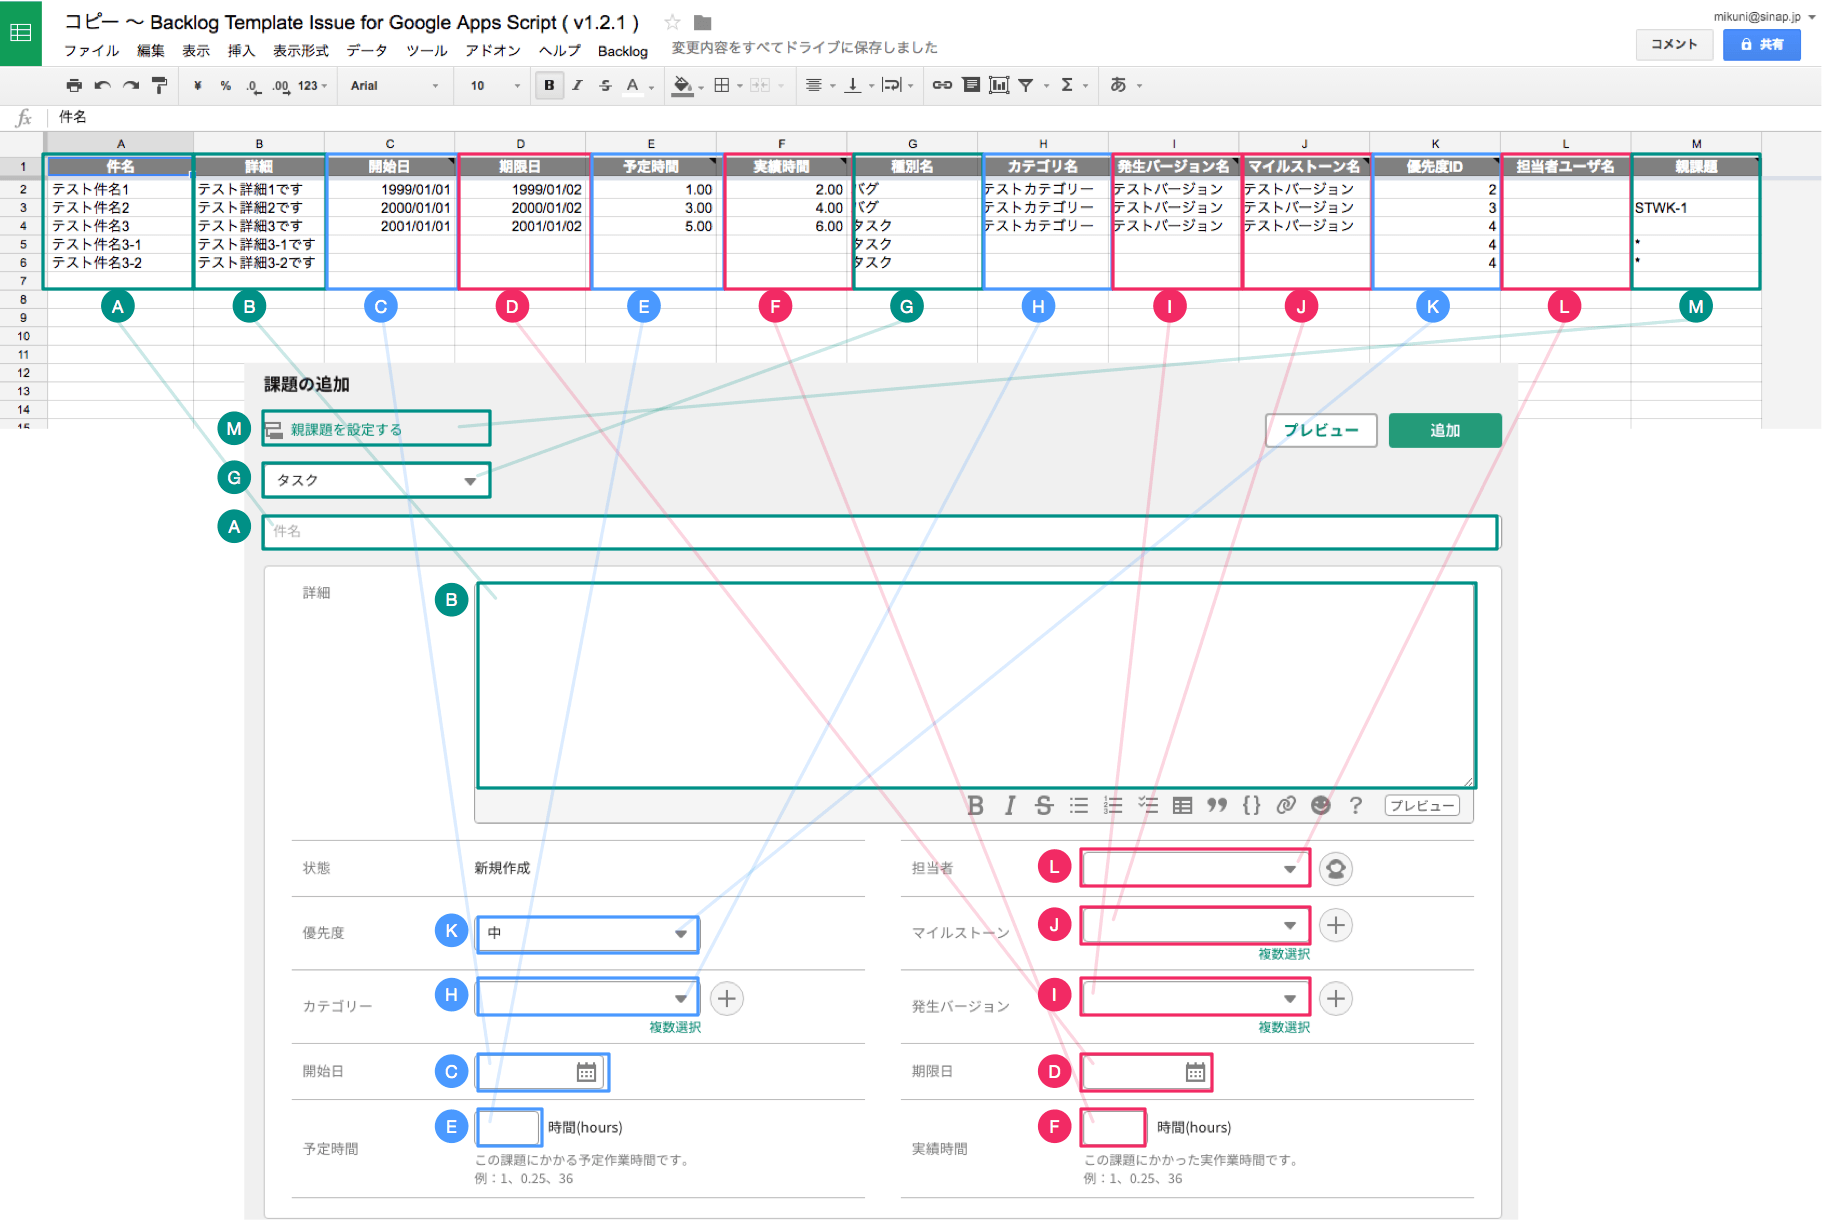Star this spreadsheet document

click(x=672, y=22)
